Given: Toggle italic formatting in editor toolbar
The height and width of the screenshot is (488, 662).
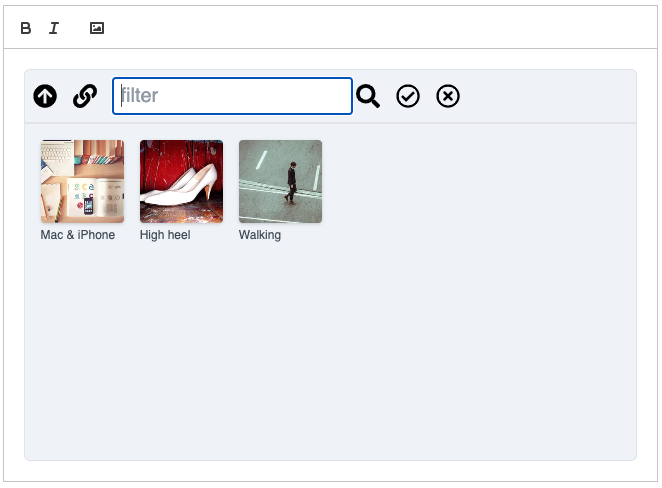Looking at the screenshot, I should point(54,28).
